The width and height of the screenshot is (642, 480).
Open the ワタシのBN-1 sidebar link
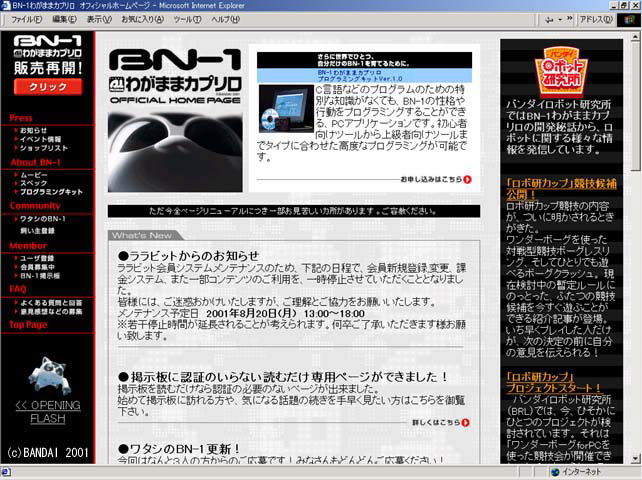coord(43,219)
